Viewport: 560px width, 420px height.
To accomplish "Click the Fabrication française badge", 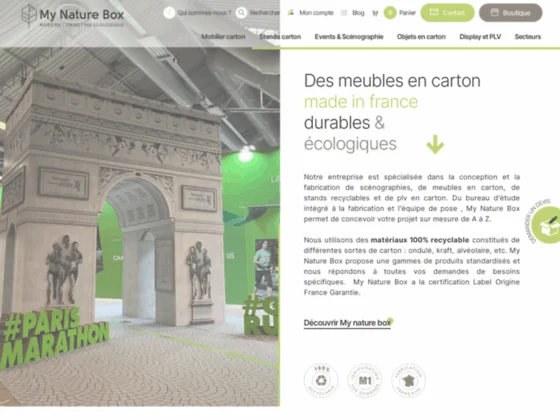I will pyautogui.click(x=408, y=380).
